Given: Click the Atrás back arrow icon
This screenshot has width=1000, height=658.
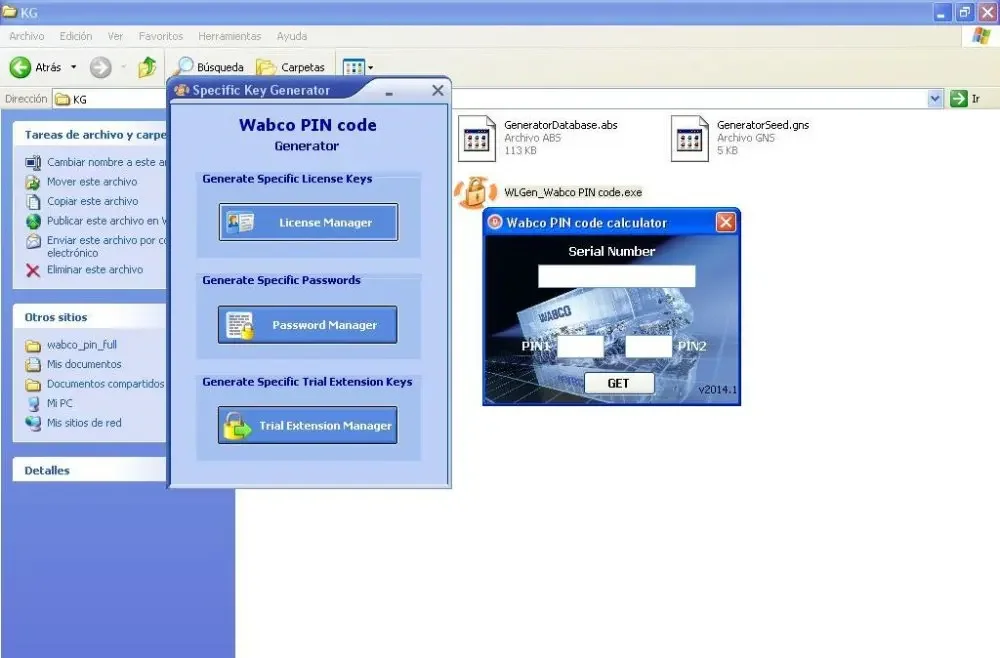Looking at the screenshot, I should pyautogui.click(x=20, y=67).
